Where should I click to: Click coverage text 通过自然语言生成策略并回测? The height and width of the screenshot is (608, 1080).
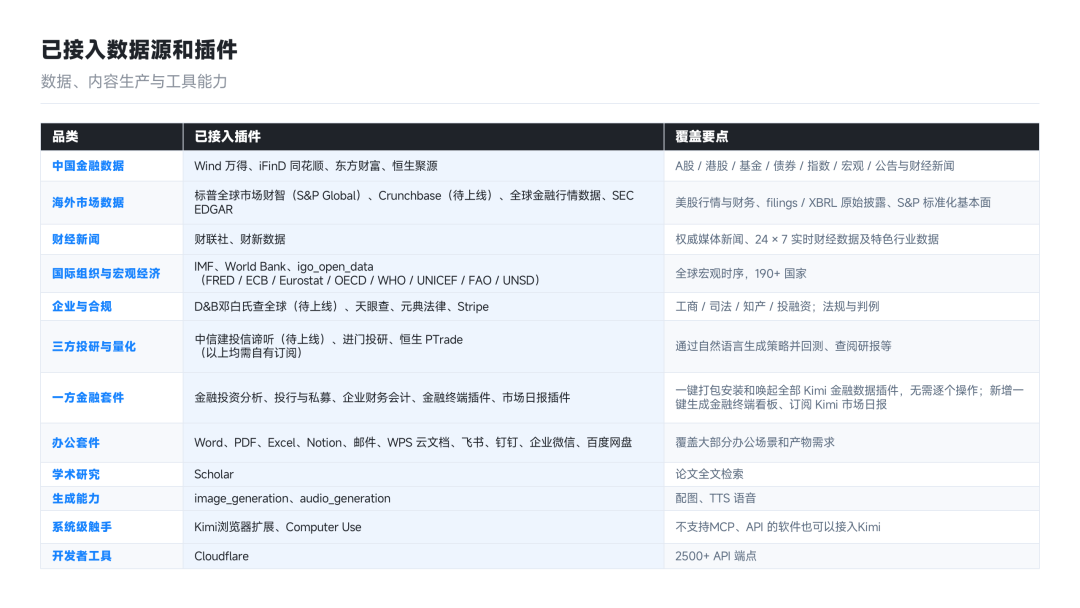[783, 346]
